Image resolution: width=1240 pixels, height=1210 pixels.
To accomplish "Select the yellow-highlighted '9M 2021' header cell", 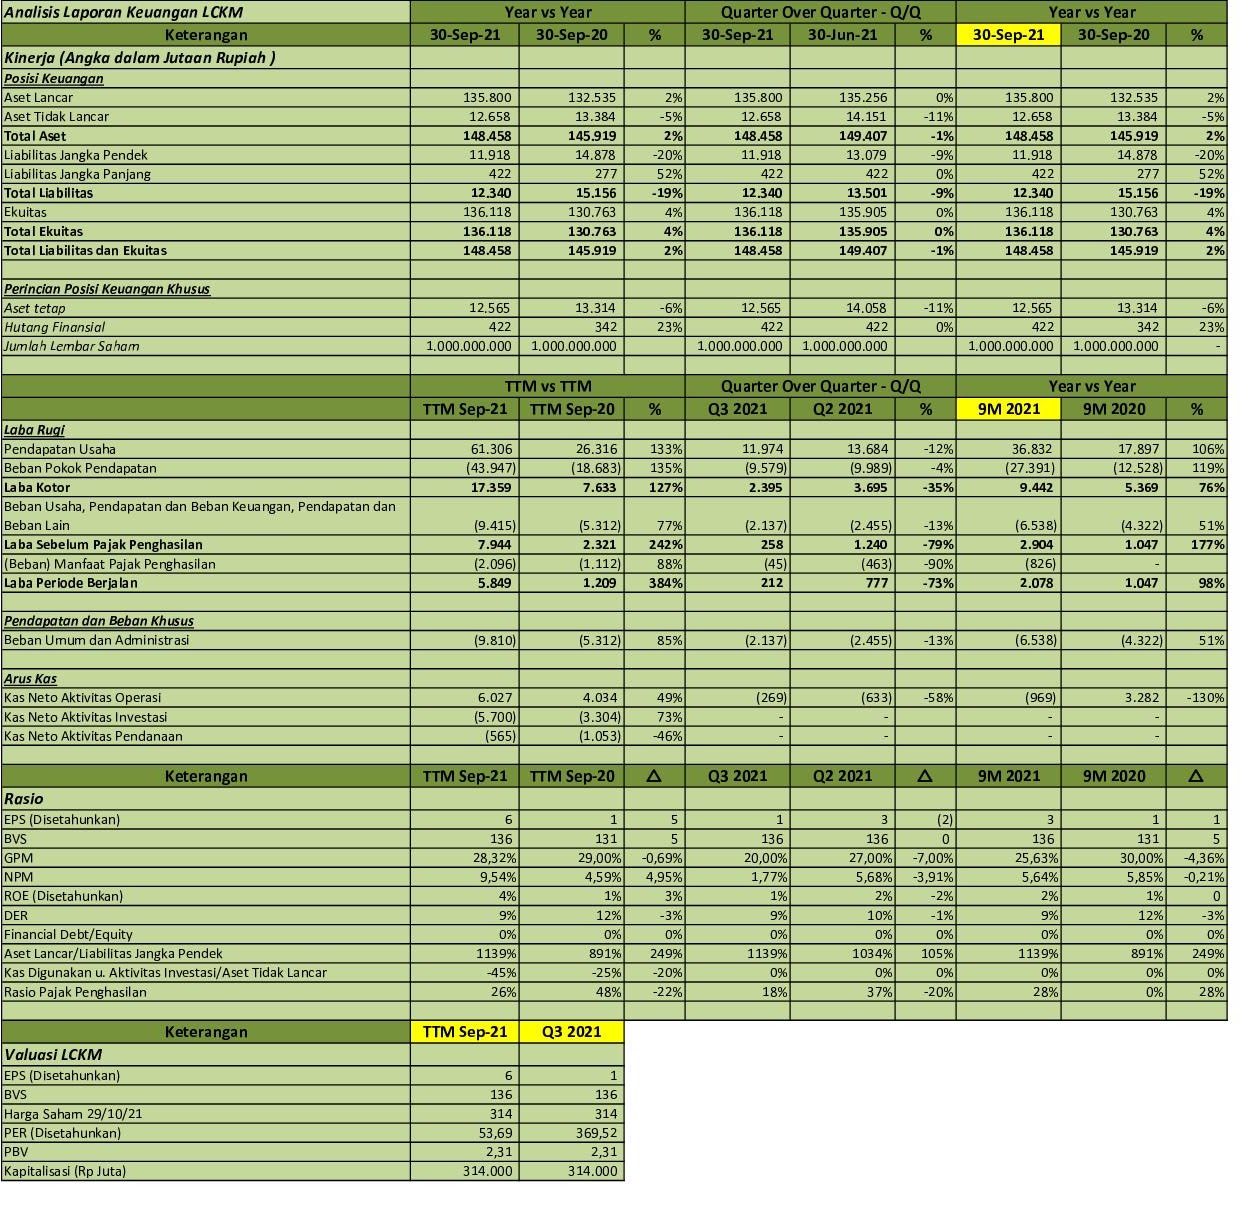I will 1009,408.
